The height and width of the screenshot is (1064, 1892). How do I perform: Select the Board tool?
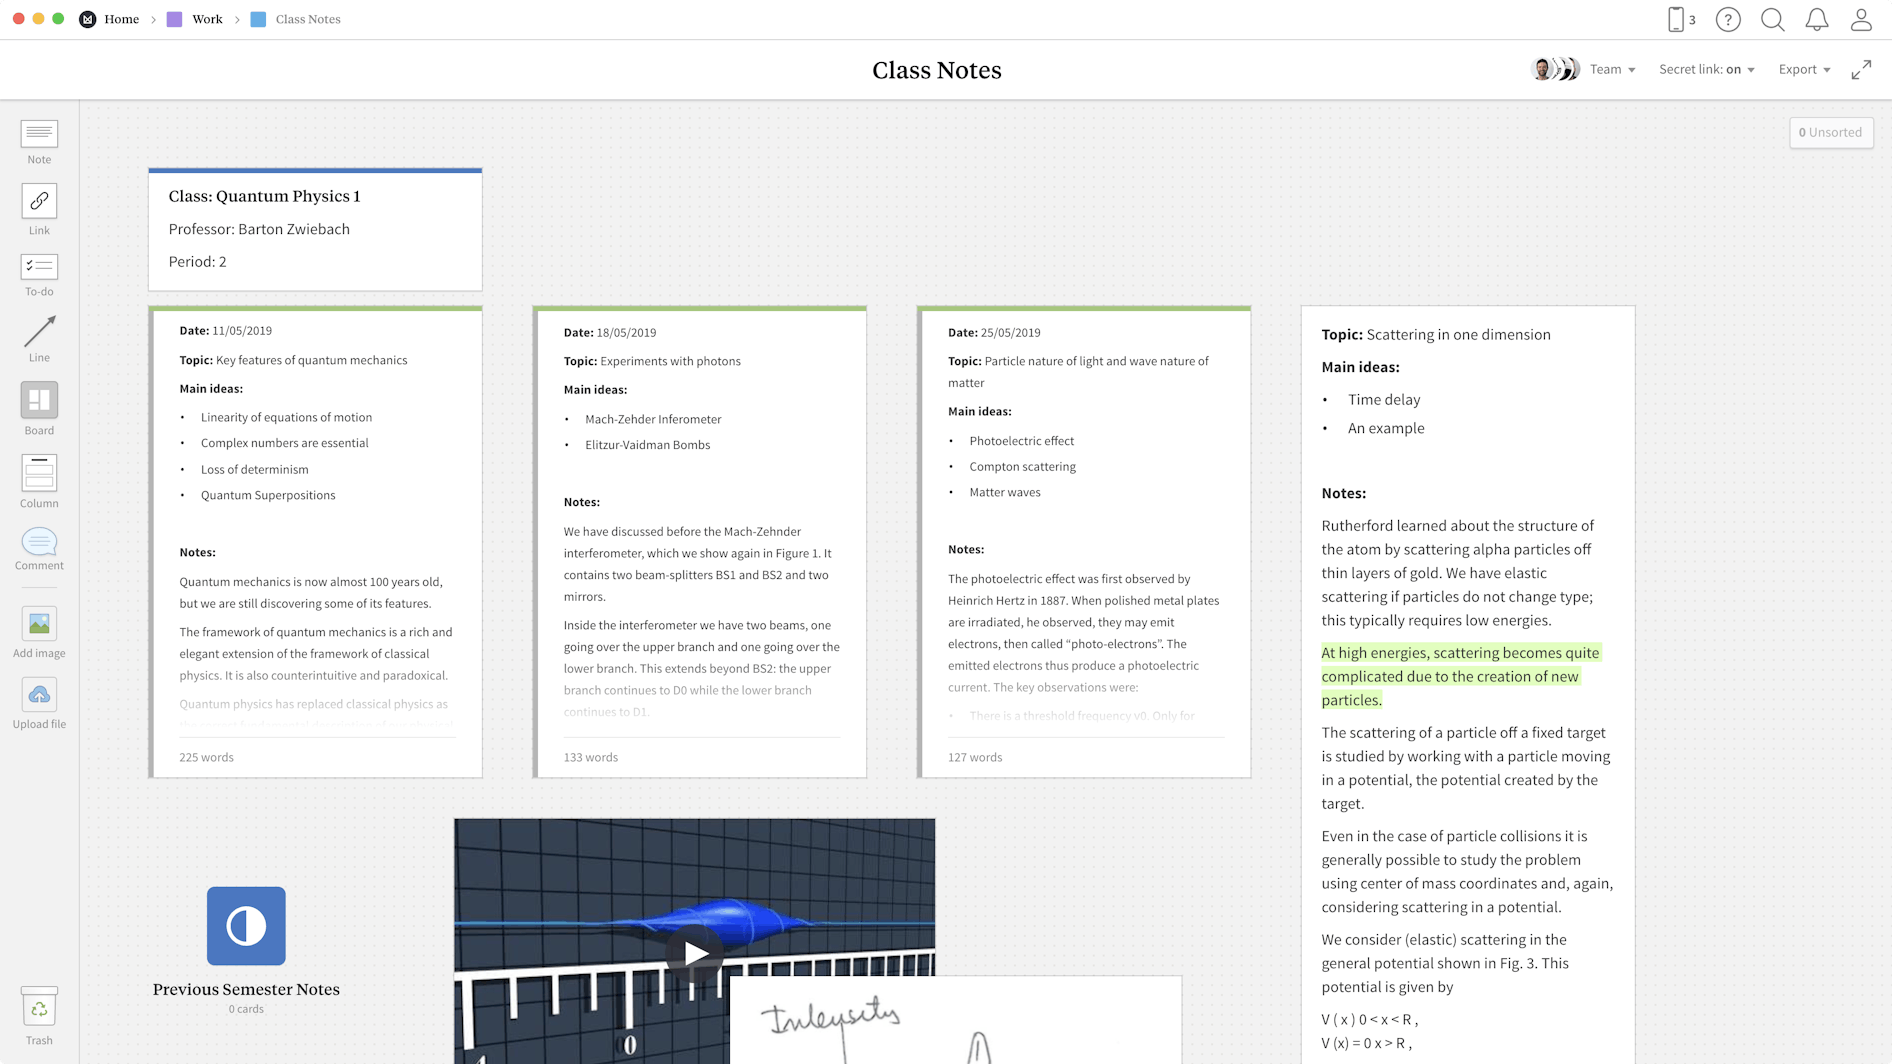click(39, 406)
